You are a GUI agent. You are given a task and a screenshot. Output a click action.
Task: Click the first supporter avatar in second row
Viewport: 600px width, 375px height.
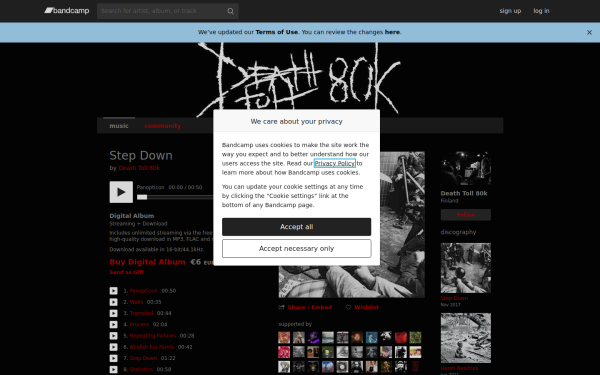284,352
